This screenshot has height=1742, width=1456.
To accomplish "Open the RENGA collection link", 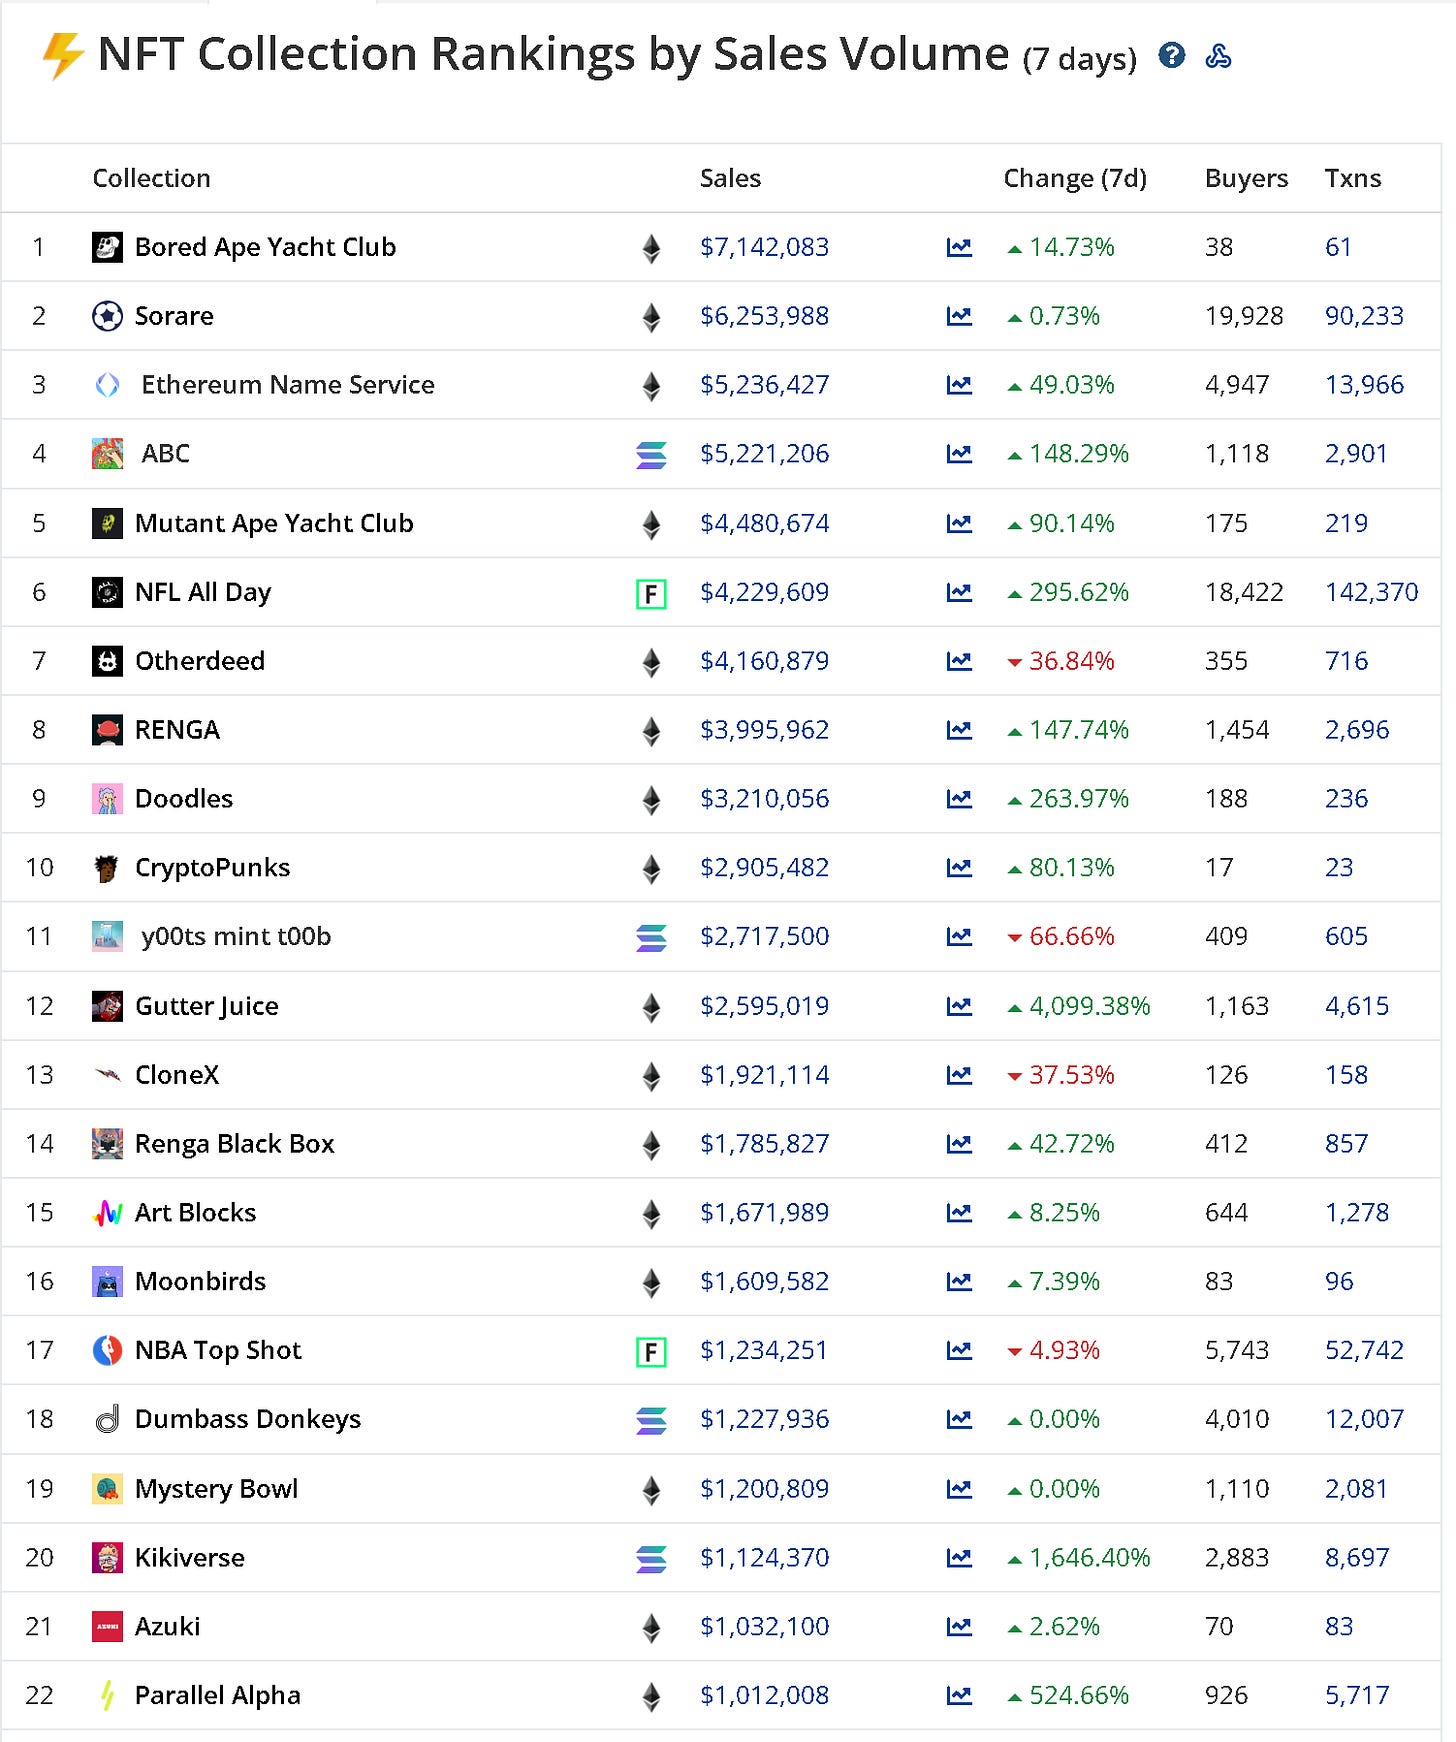I will tap(177, 730).
